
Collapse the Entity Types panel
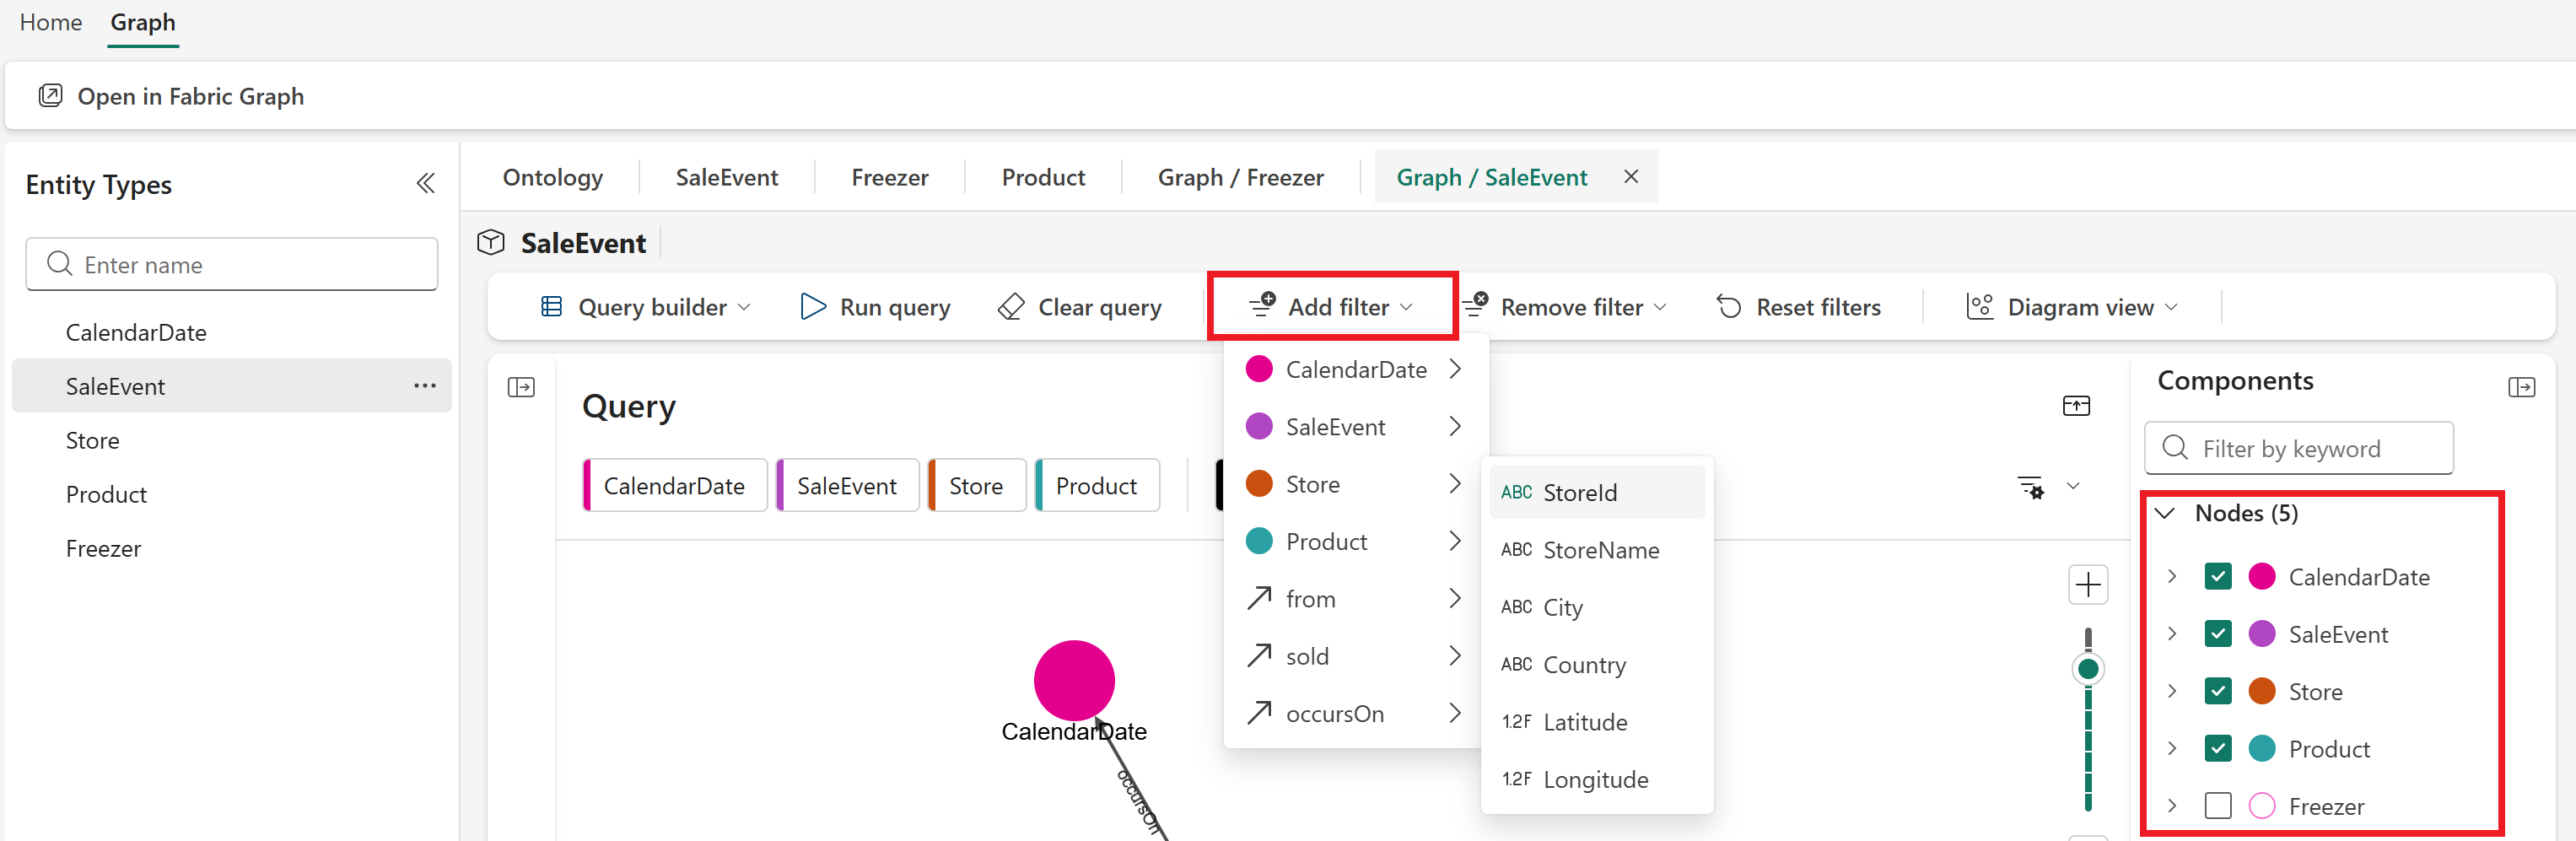click(425, 184)
